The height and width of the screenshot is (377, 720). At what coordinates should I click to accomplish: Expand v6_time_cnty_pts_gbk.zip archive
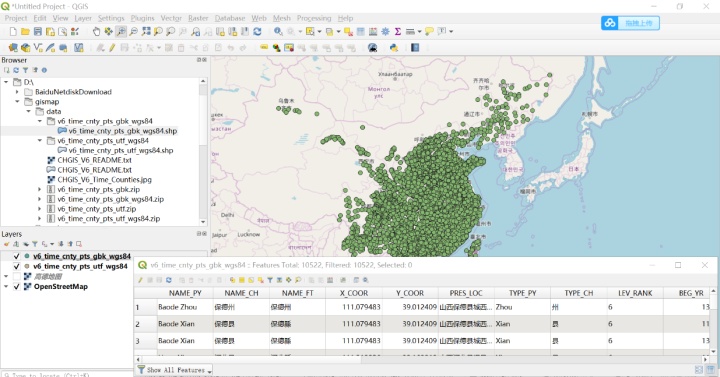point(39,189)
